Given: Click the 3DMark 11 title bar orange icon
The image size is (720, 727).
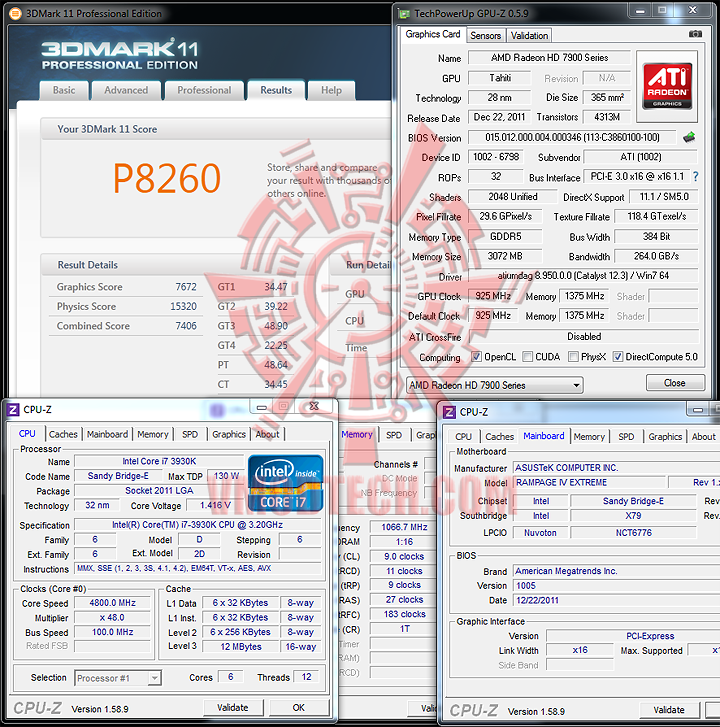Looking at the screenshot, I should [x=15, y=13].
